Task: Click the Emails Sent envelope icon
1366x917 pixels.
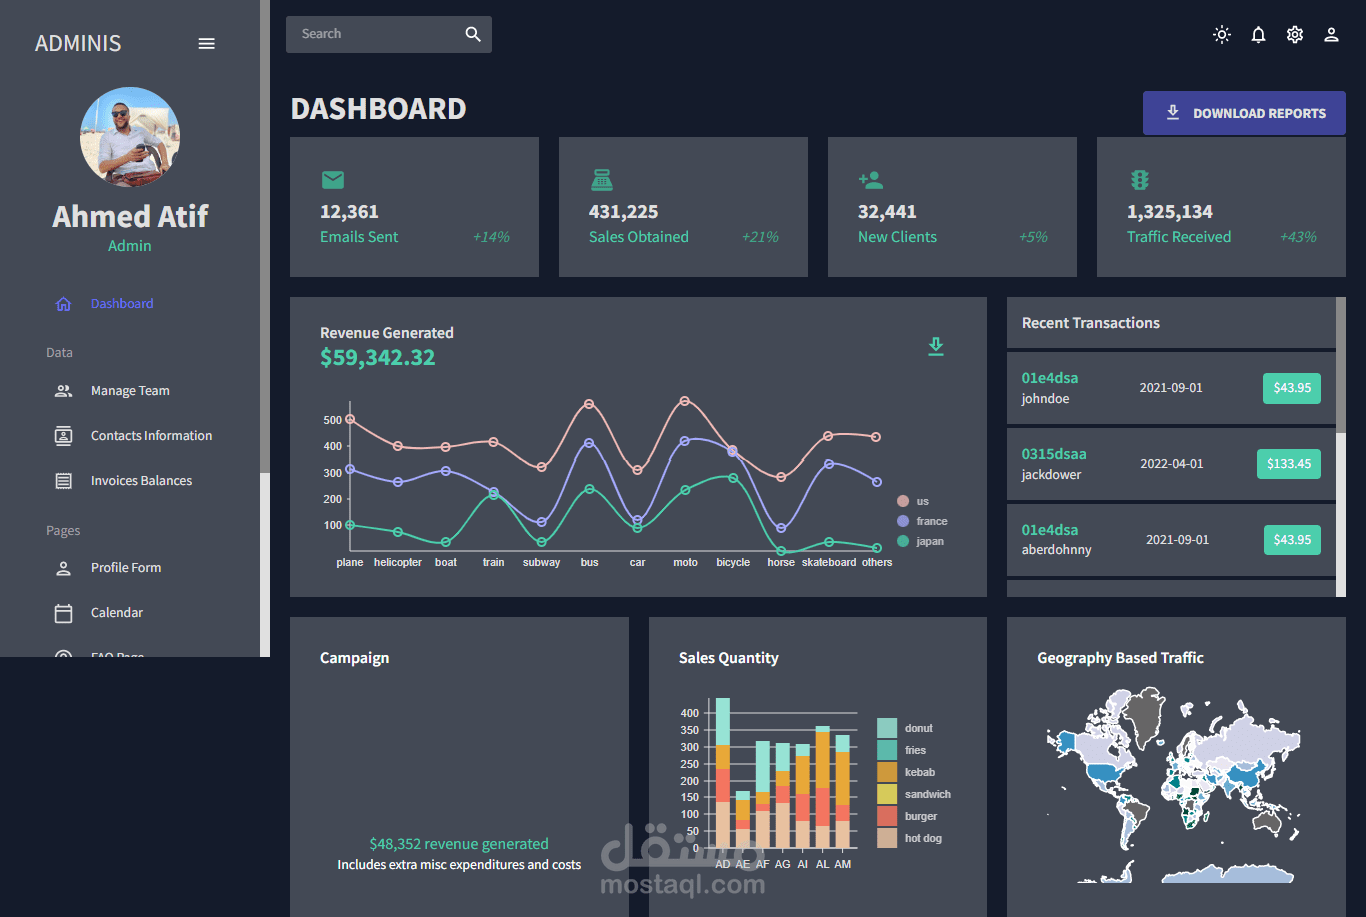Action: [333, 180]
